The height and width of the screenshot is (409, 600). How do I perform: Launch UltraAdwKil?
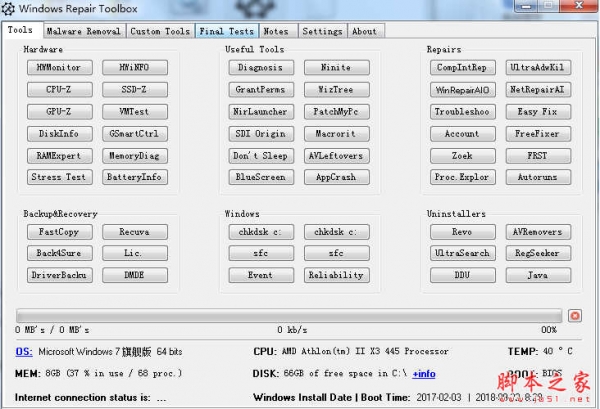(x=538, y=68)
